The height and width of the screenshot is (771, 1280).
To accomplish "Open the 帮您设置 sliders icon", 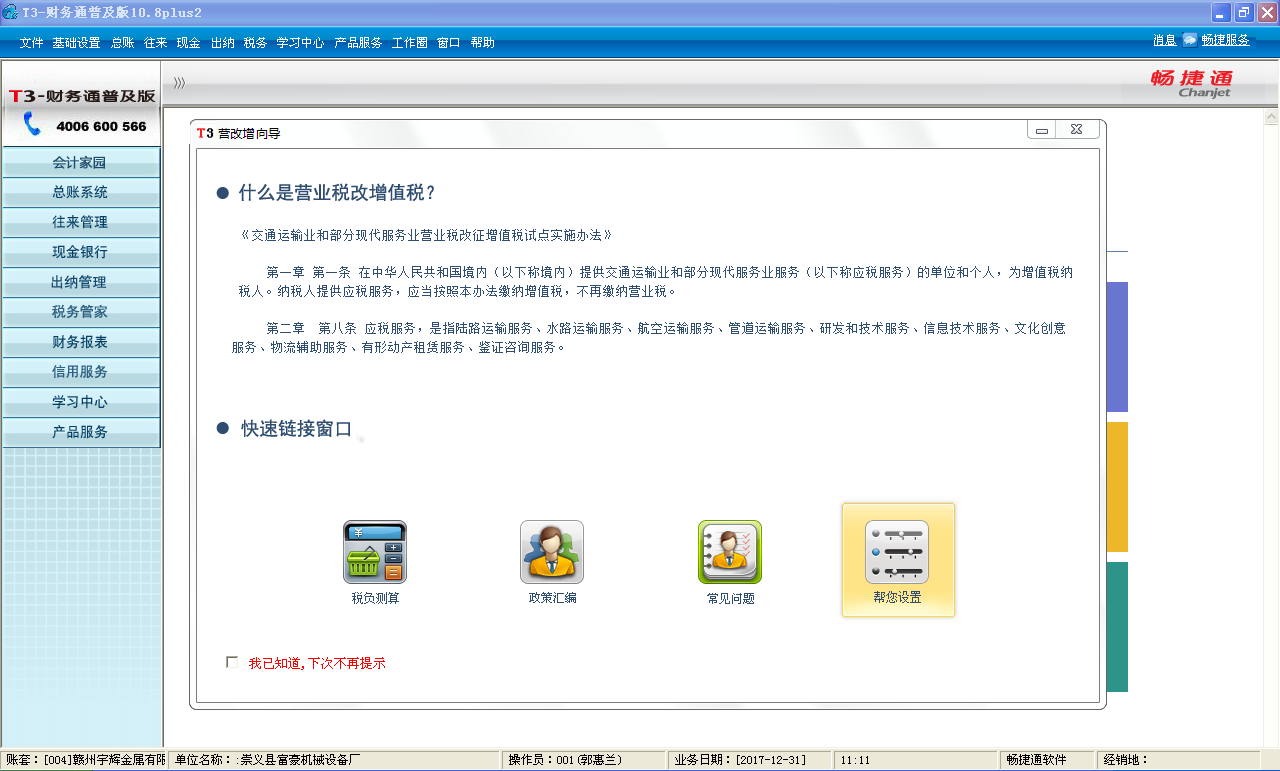I will (x=897, y=552).
